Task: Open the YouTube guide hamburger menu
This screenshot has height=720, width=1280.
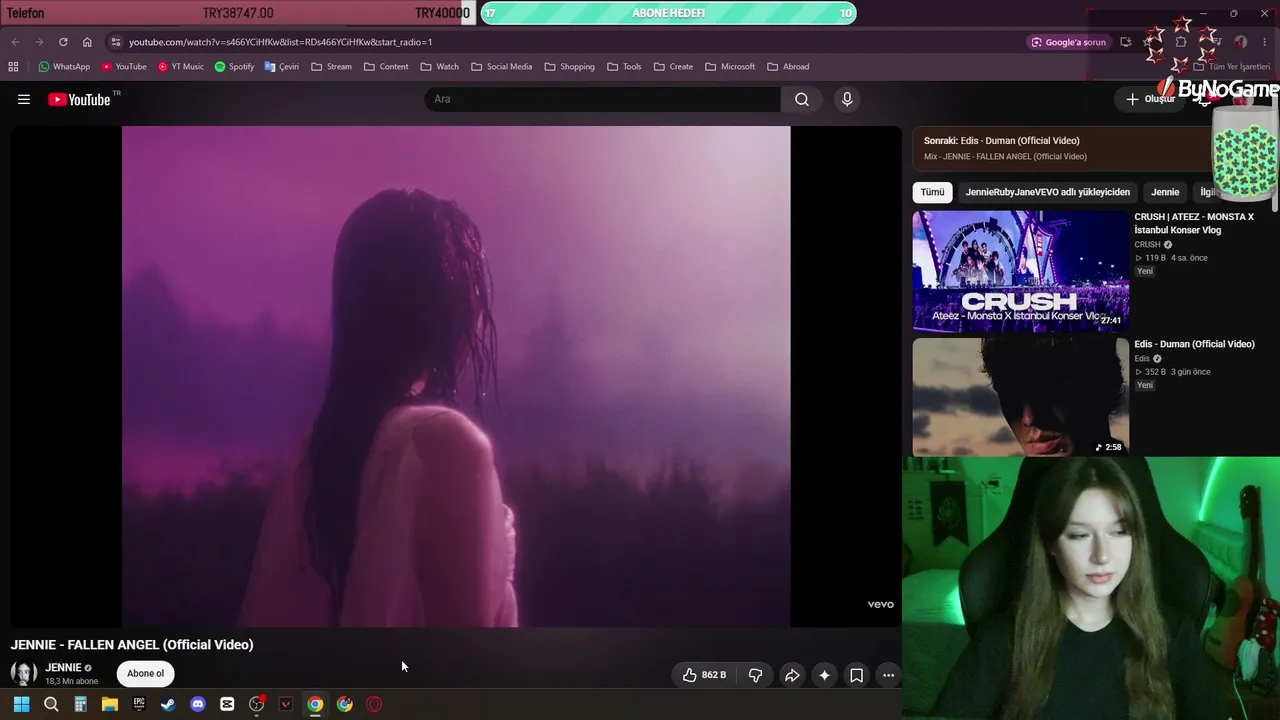Action: click(24, 99)
